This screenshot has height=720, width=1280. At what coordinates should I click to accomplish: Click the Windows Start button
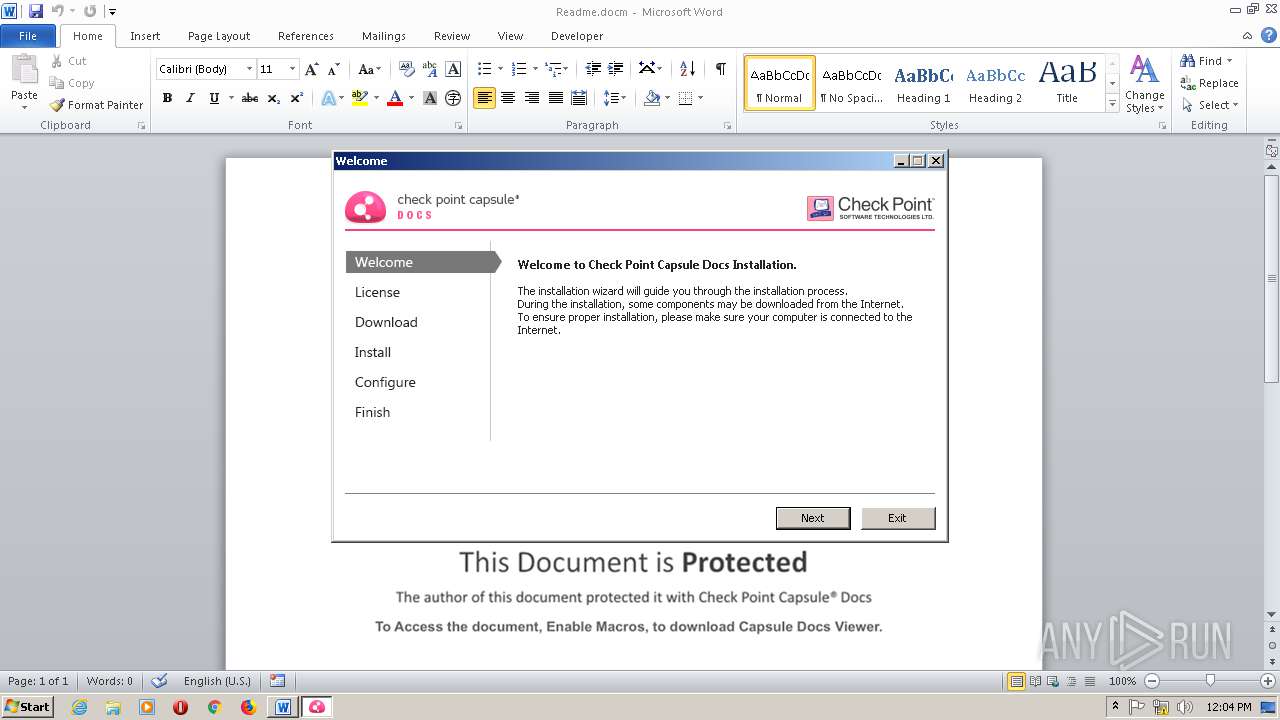click(28, 706)
